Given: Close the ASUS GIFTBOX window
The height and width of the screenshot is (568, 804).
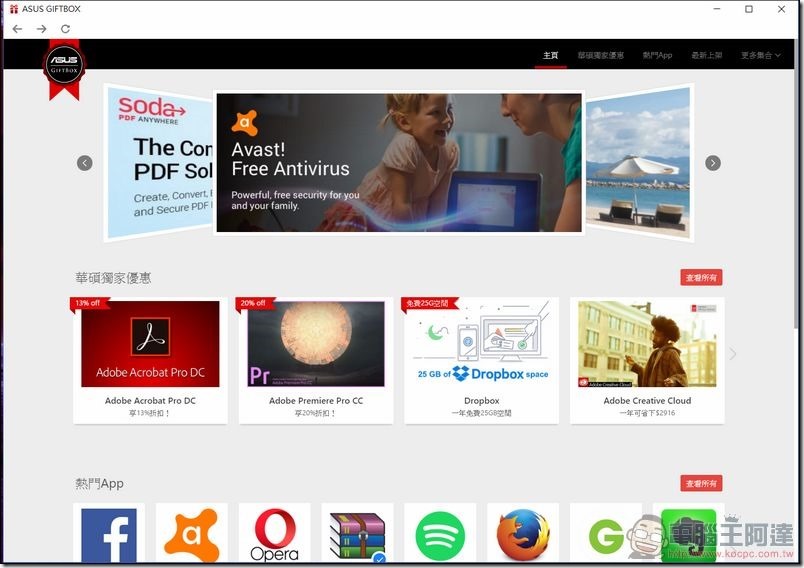Looking at the screenshot, I should point(781,9).
